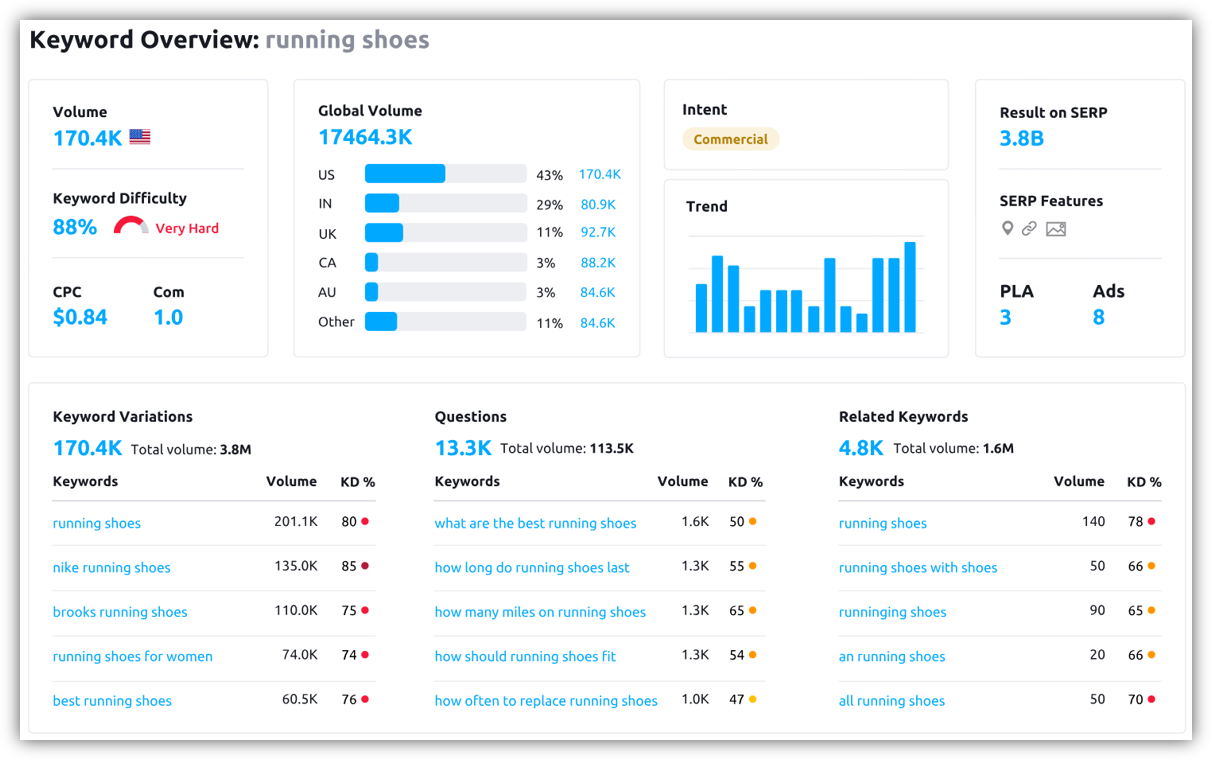Viewport: 1212px width, 760px height.
Task: Open the 'nike running shoes' keyword link
Action: 111,567
